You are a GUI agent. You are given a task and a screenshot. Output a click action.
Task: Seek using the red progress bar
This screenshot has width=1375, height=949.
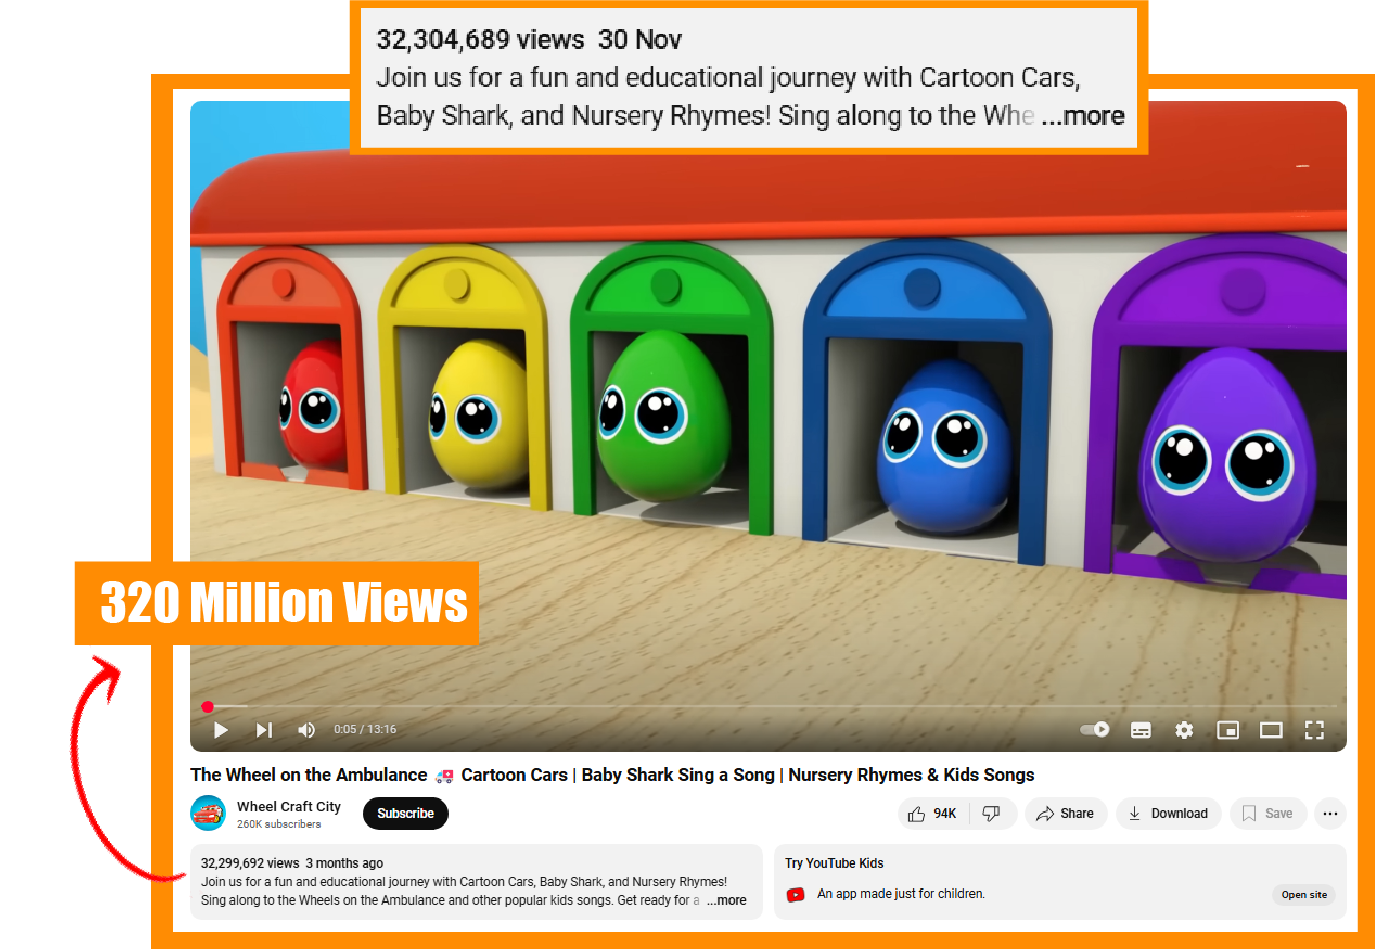[768, 707]
